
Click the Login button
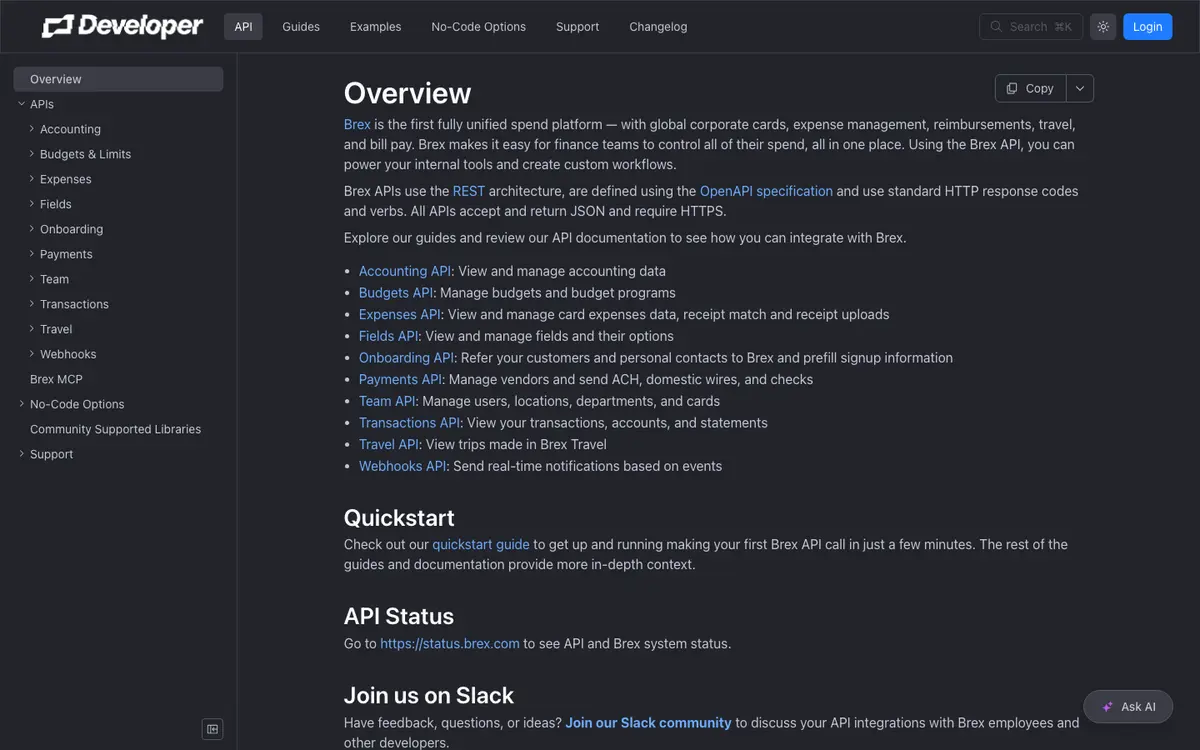pyautogui.click(x=1147, y=27)
